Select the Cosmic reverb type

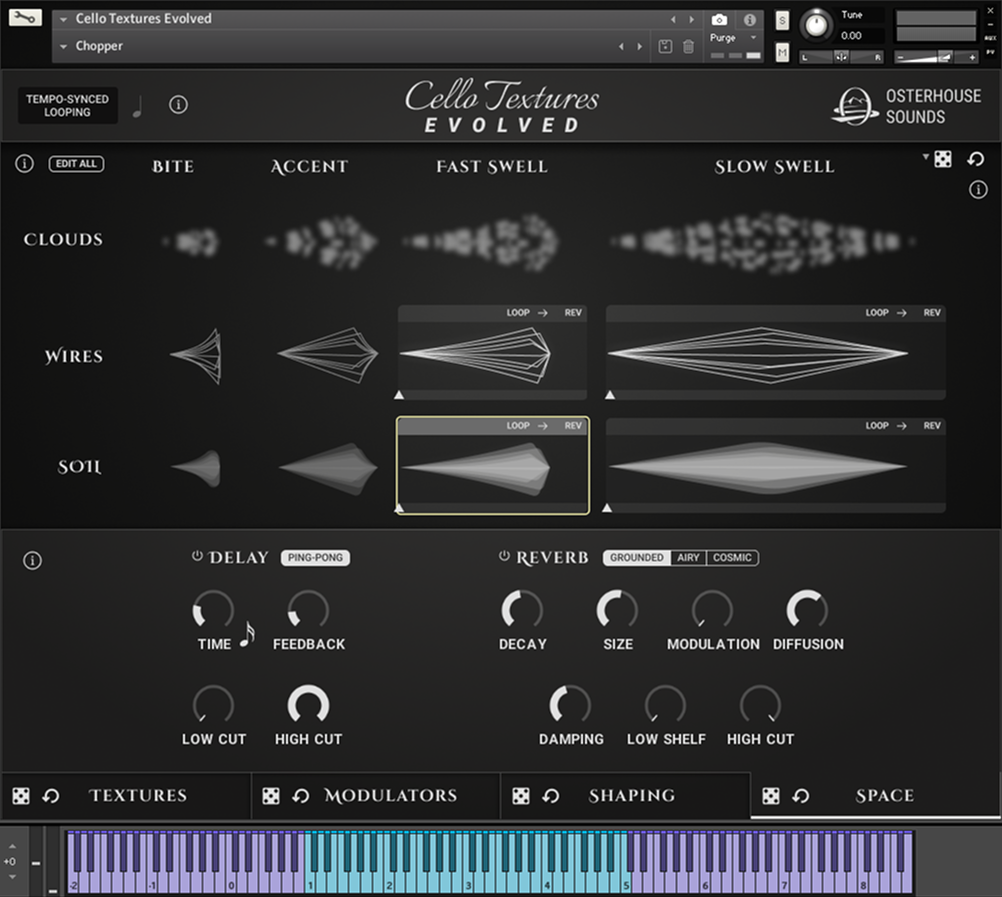coord(732,558)
